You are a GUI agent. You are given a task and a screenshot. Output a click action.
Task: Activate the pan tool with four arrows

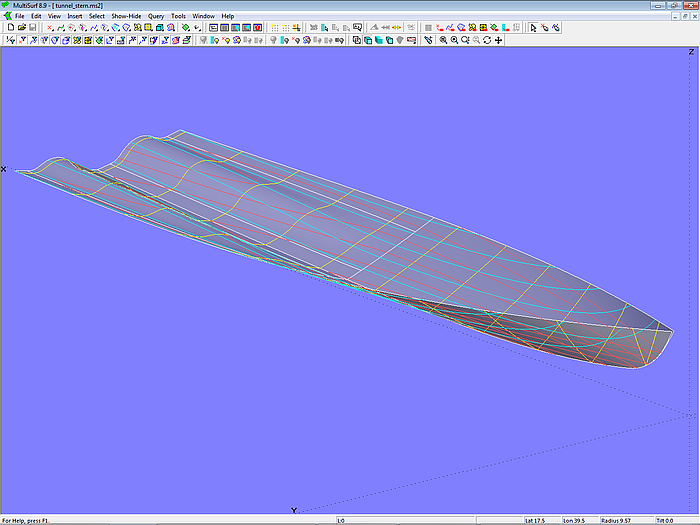pyautogui.click(x=498, y=40)
